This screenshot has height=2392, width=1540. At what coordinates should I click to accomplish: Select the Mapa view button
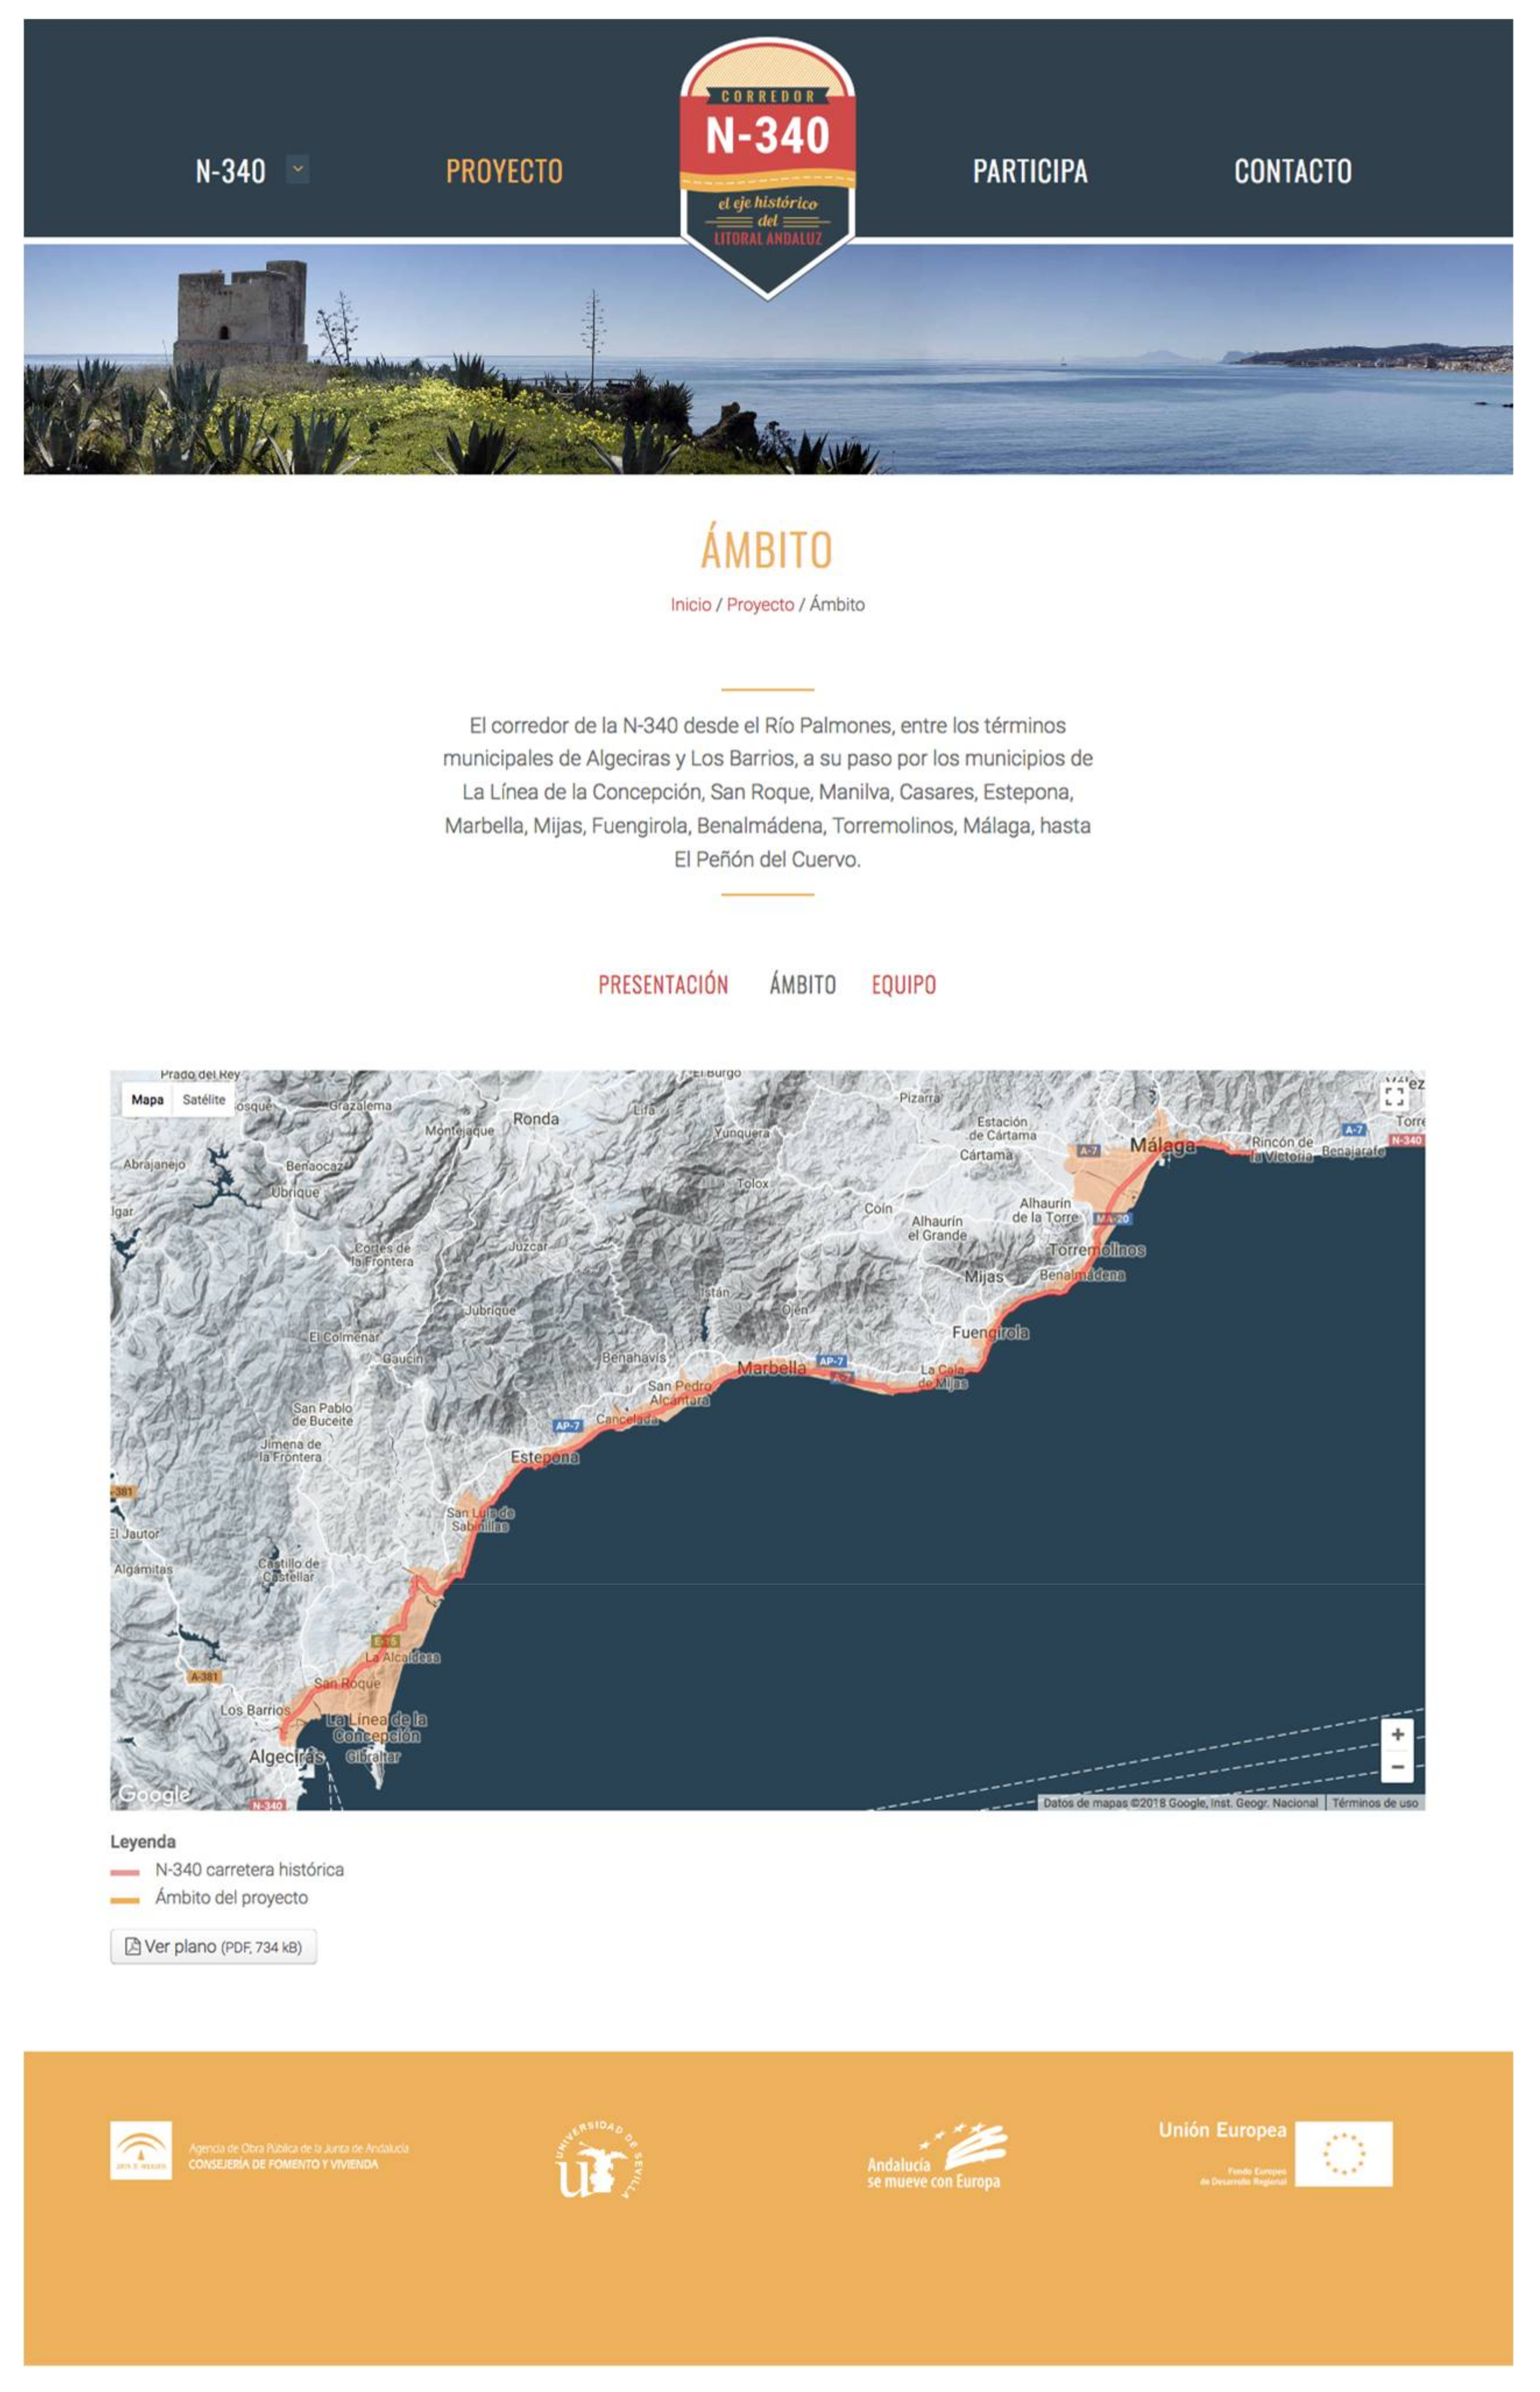(147, 1099)
